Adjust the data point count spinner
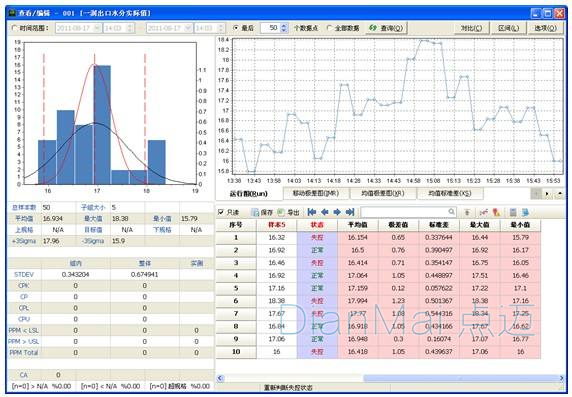This screenshot has width=572, height=397. pyautogui.click(x=284, y=28)
